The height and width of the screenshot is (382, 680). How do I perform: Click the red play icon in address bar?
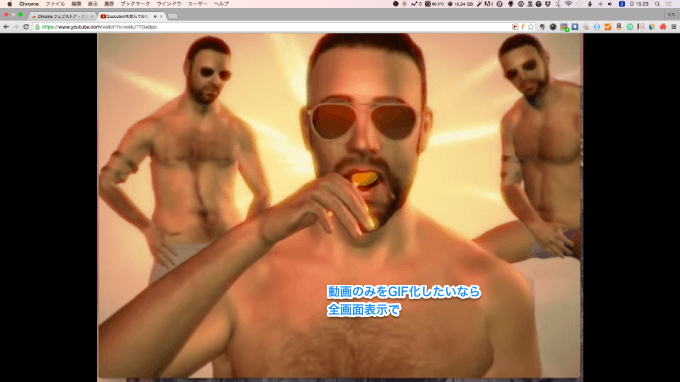click(515, 27)
